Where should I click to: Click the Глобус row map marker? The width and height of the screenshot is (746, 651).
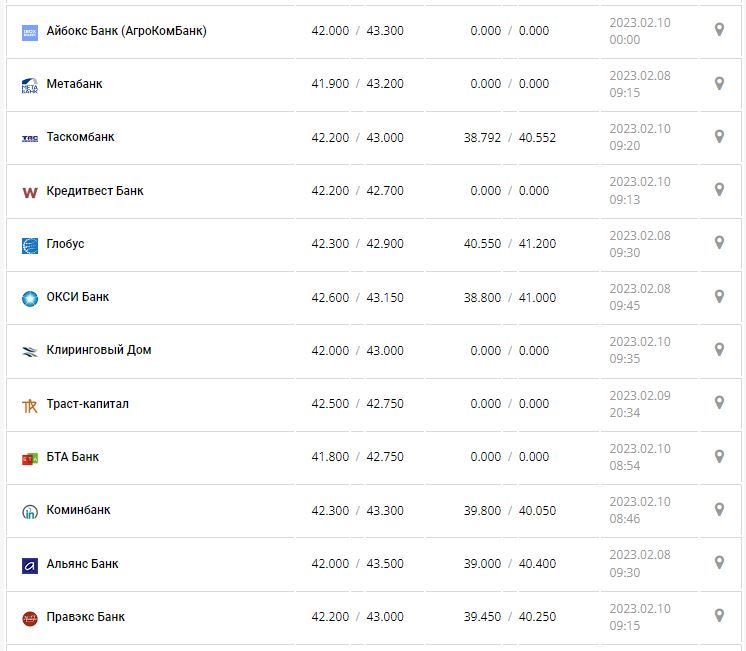coord(719,243)
